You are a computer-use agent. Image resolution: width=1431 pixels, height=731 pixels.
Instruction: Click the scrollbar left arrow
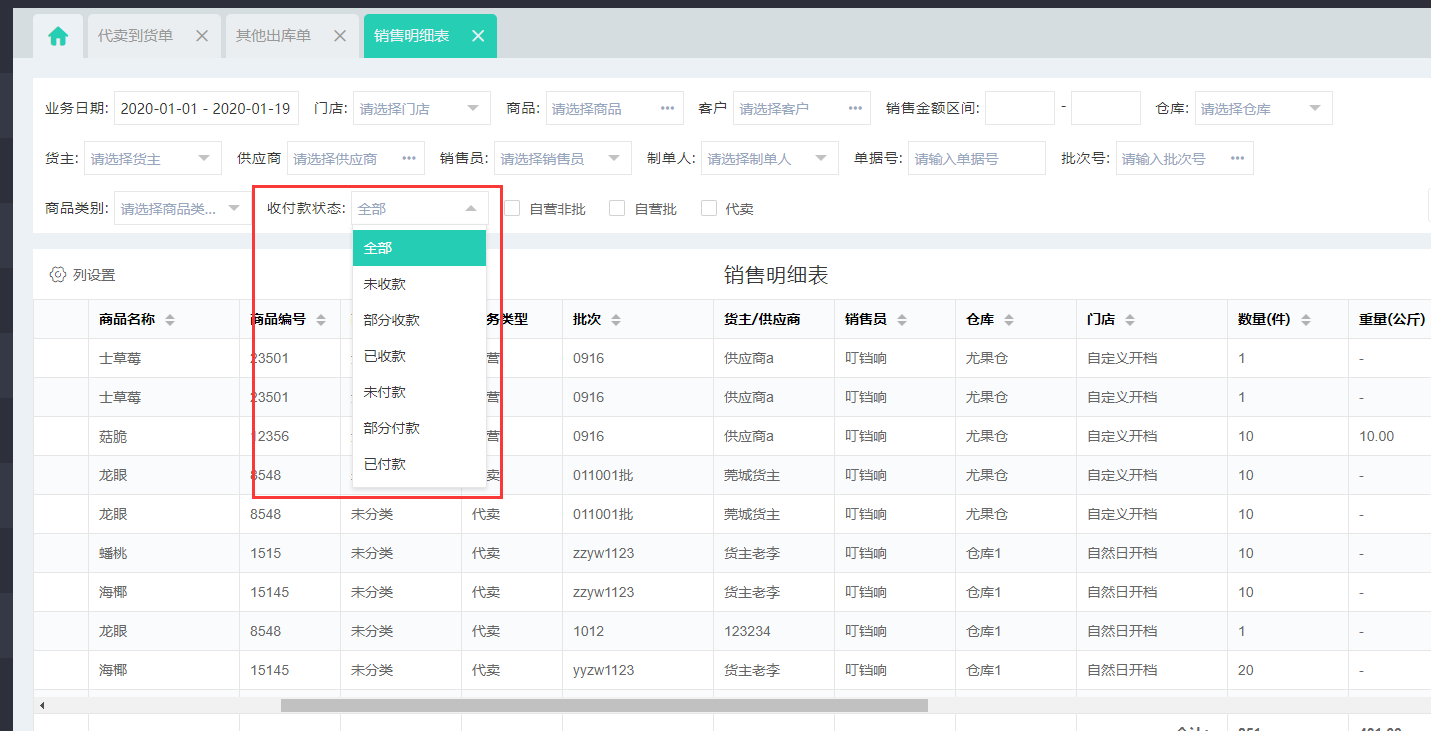(42, 705)
